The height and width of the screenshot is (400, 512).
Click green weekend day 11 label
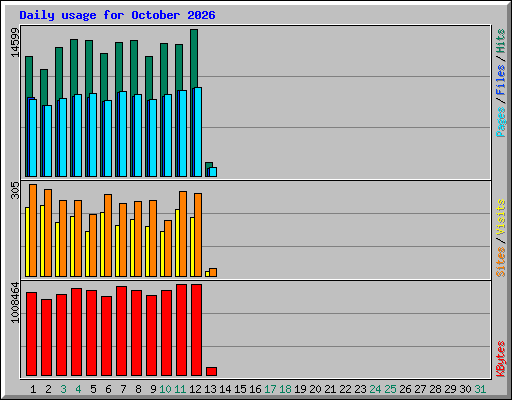[x=180, y=389]
